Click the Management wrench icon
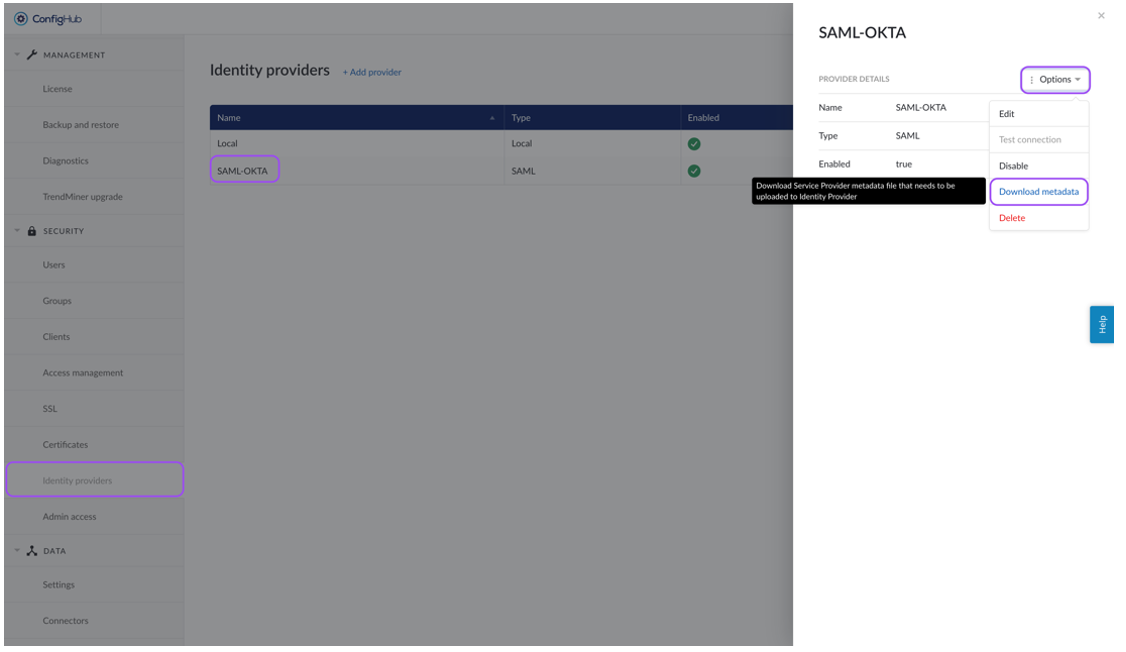The width and height of the screenshot is (1126, 652). (32, 55)
